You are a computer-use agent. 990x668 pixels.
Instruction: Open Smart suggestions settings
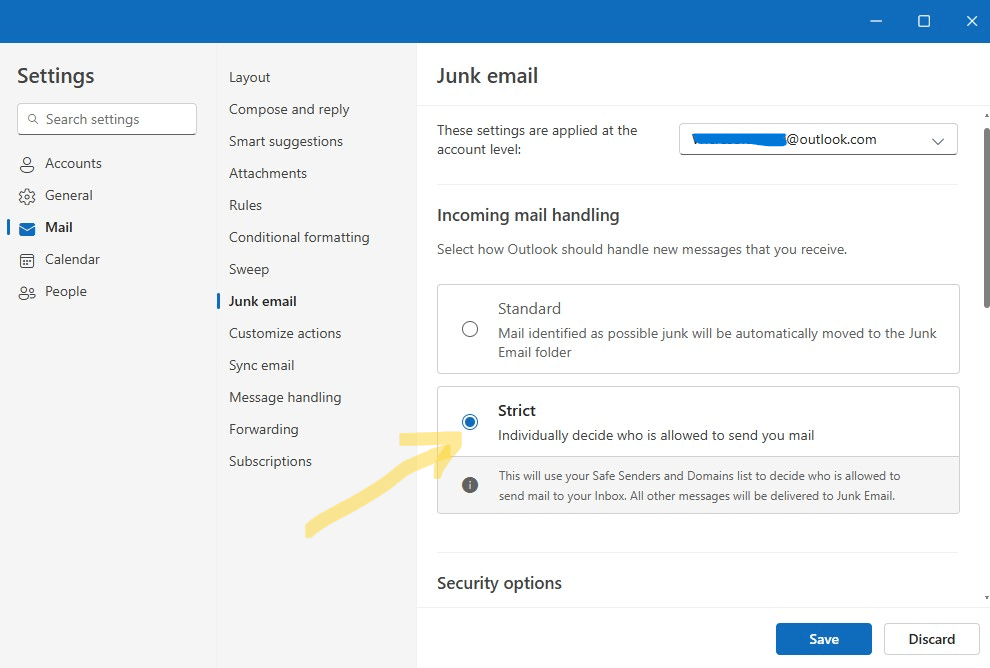tap(286, 141)
